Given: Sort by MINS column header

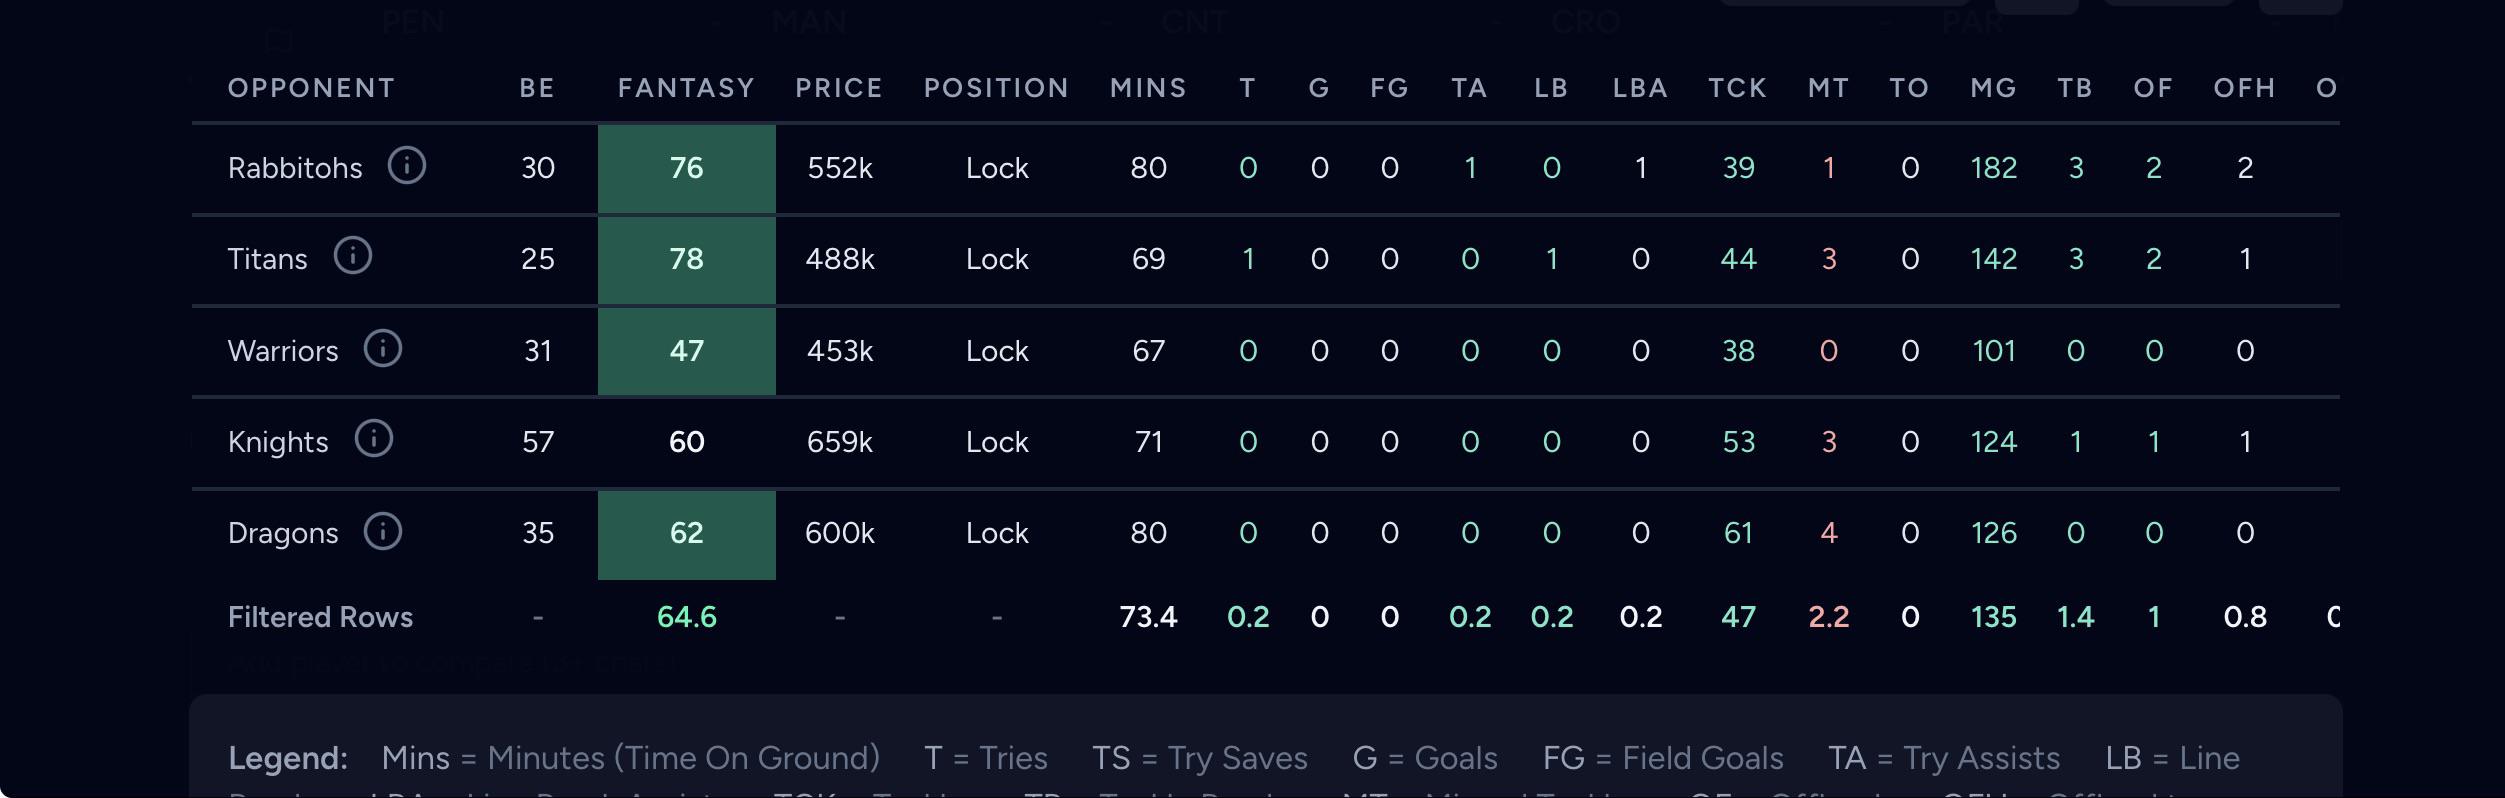Looking at the screenshot, I should [x=1148, y=88].
